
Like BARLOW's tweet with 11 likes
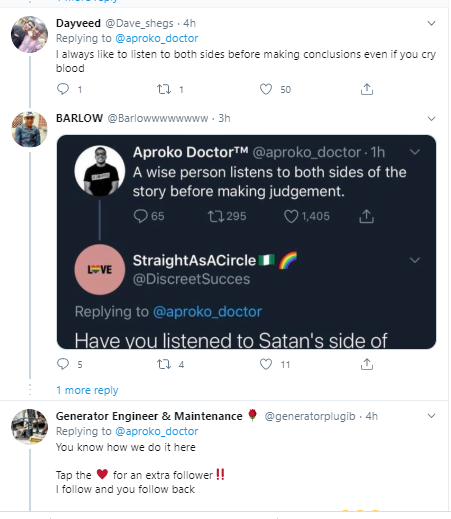pyautogui.click(x=266, y=364)
